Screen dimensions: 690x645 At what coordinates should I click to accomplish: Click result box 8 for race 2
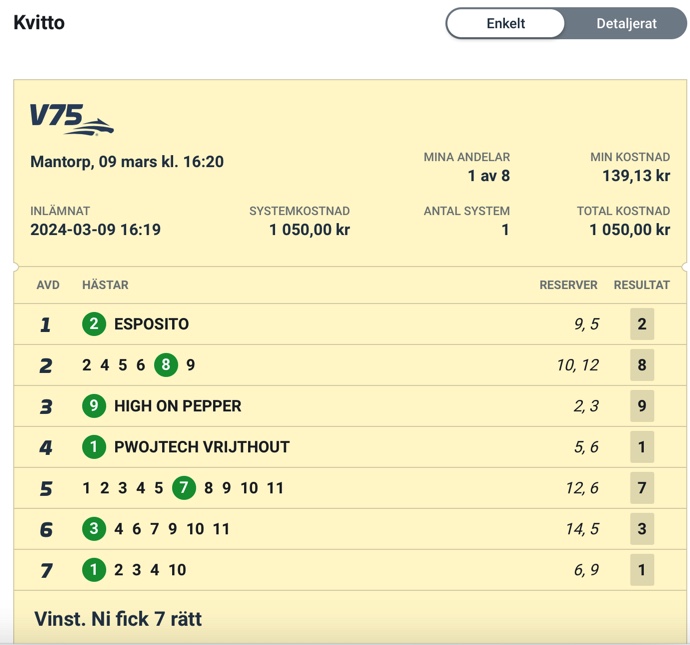(642, 365)
